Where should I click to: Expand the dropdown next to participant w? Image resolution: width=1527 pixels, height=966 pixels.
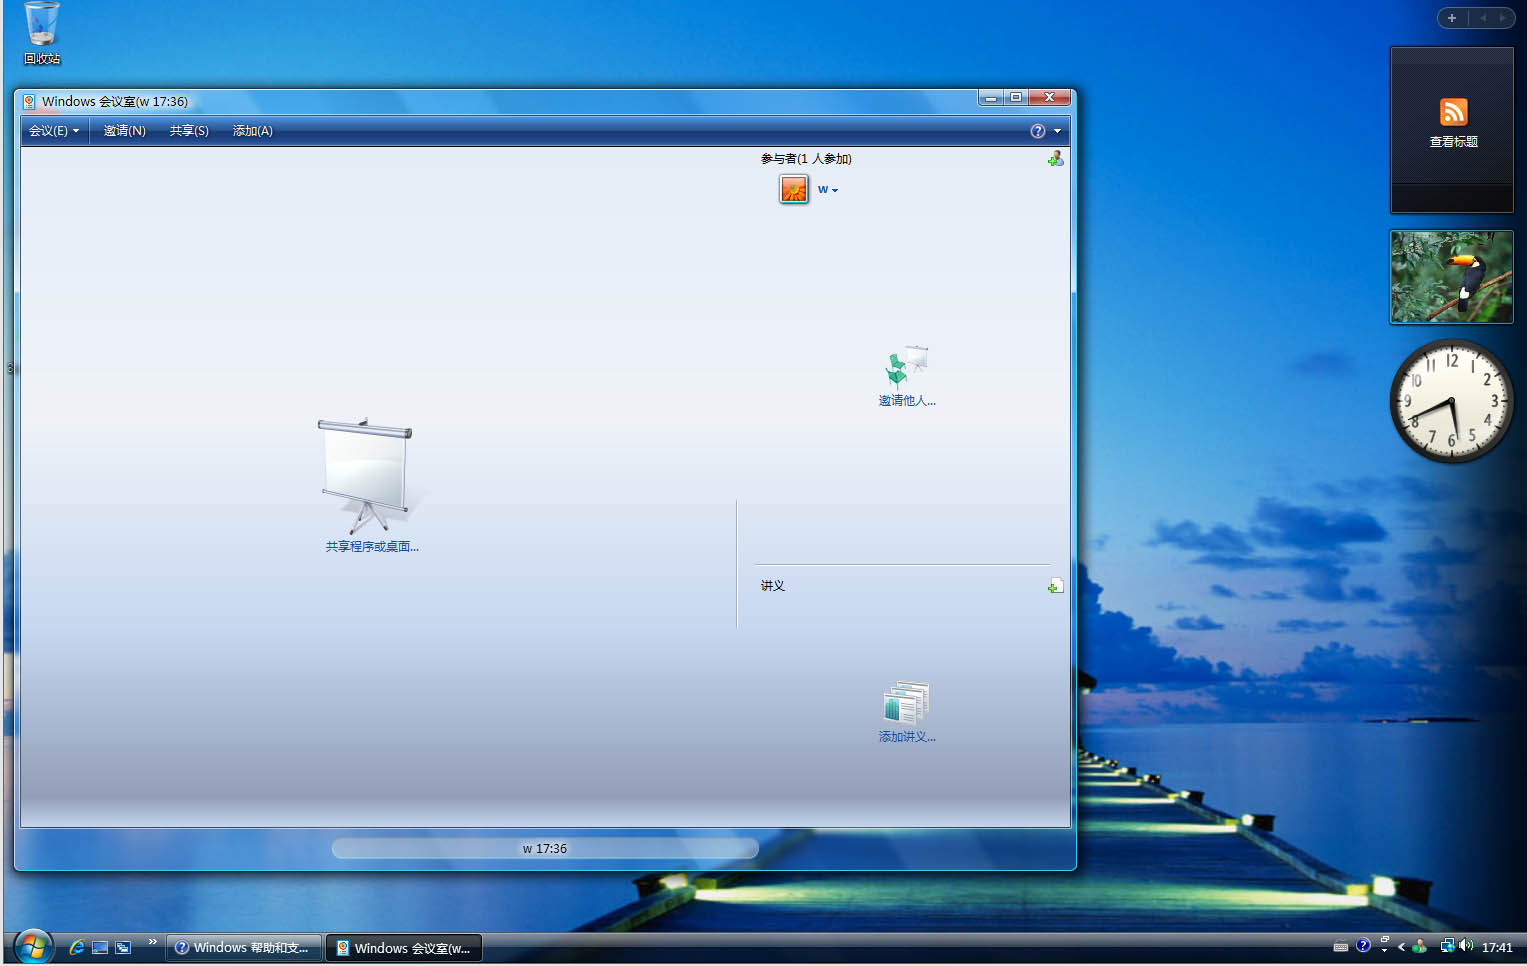[833, 189]
